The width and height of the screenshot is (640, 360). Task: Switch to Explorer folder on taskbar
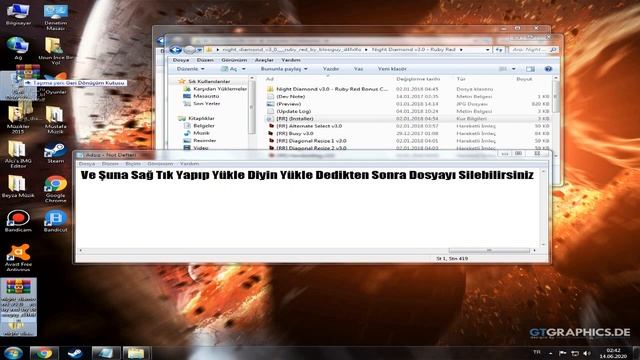(x=136, y=353)
